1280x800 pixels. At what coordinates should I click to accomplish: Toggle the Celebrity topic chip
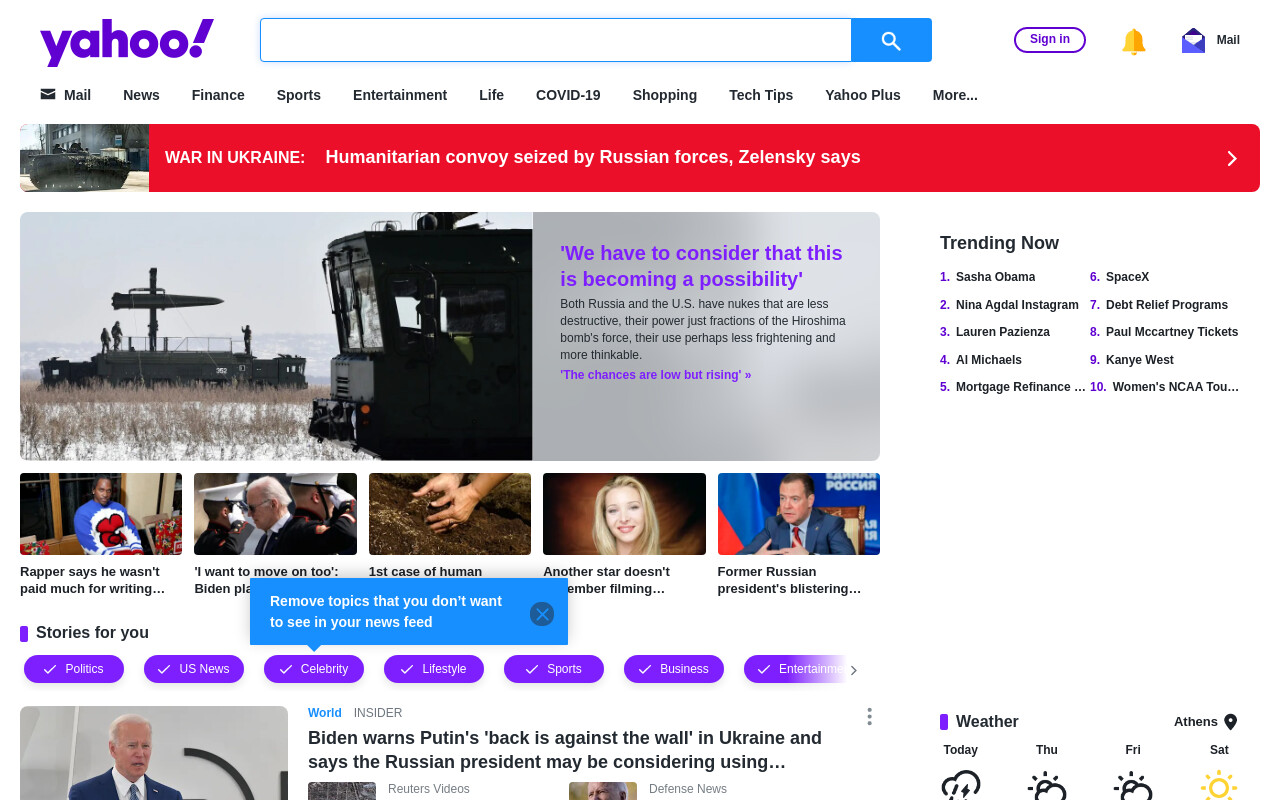314,669
